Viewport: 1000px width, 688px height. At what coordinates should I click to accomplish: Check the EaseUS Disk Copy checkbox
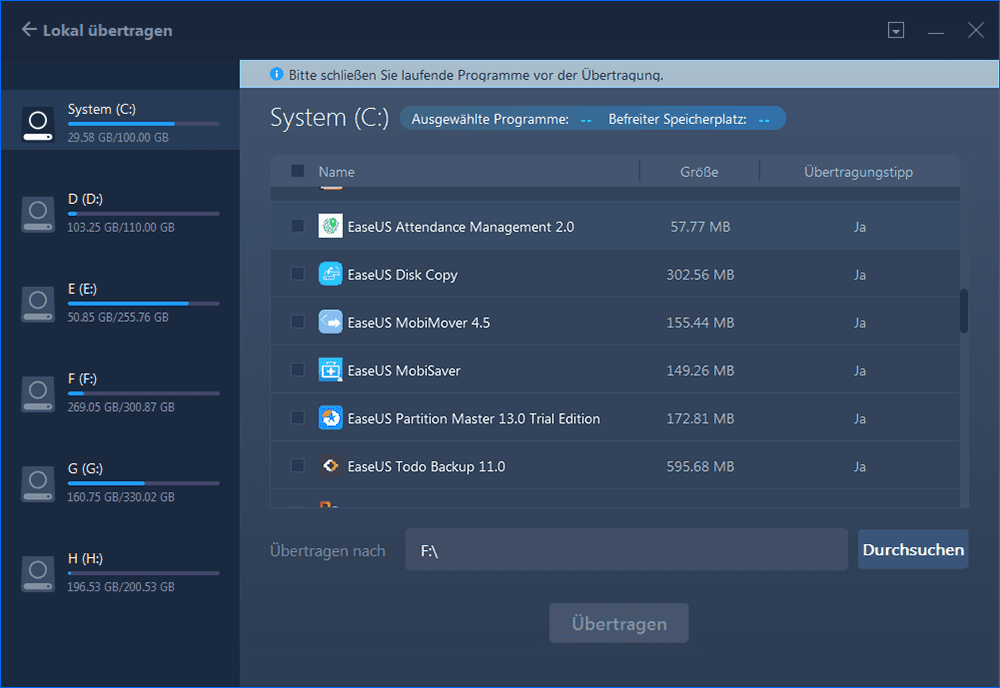tap(297, 274)
